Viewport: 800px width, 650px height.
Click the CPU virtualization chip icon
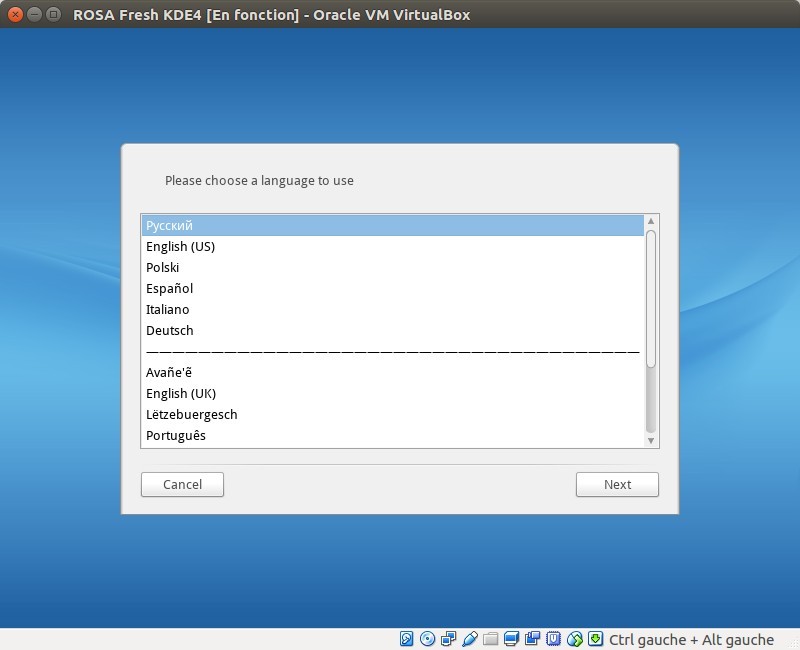pos(553,639)
